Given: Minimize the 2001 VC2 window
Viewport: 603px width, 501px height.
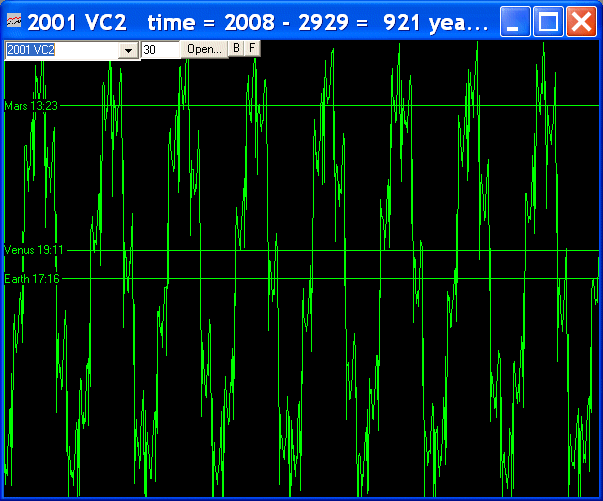Looking at the screenshot, I should point(514,21).
